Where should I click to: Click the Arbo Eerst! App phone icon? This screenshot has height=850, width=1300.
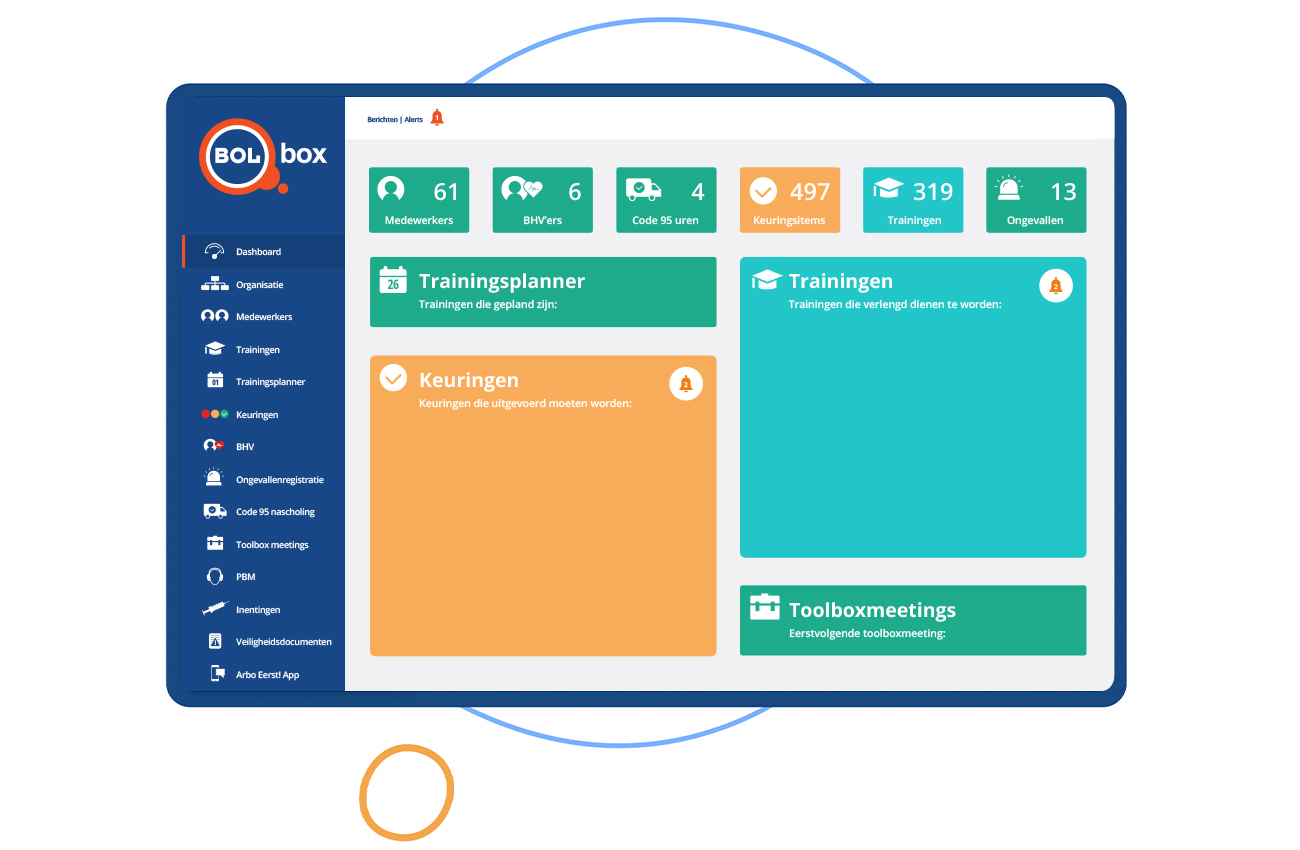coord(217,674)
